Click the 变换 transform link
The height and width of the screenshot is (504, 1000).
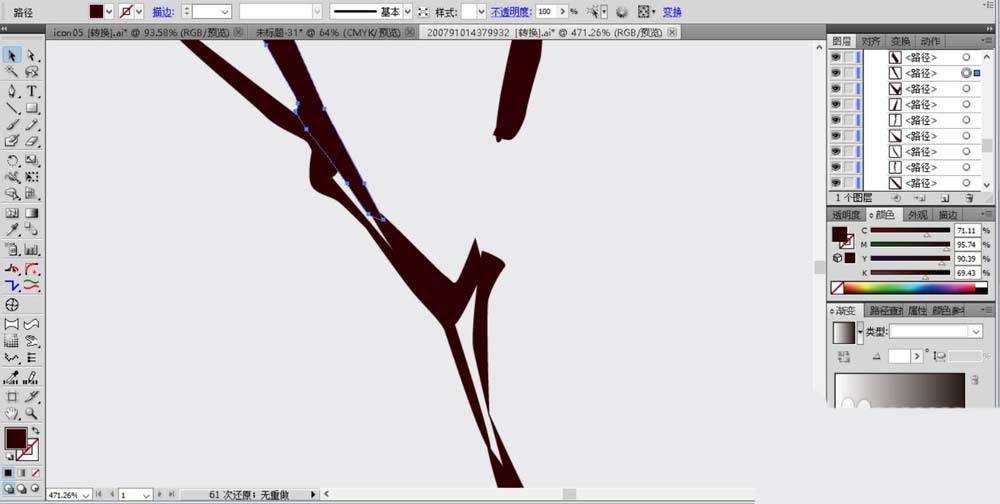672,12
